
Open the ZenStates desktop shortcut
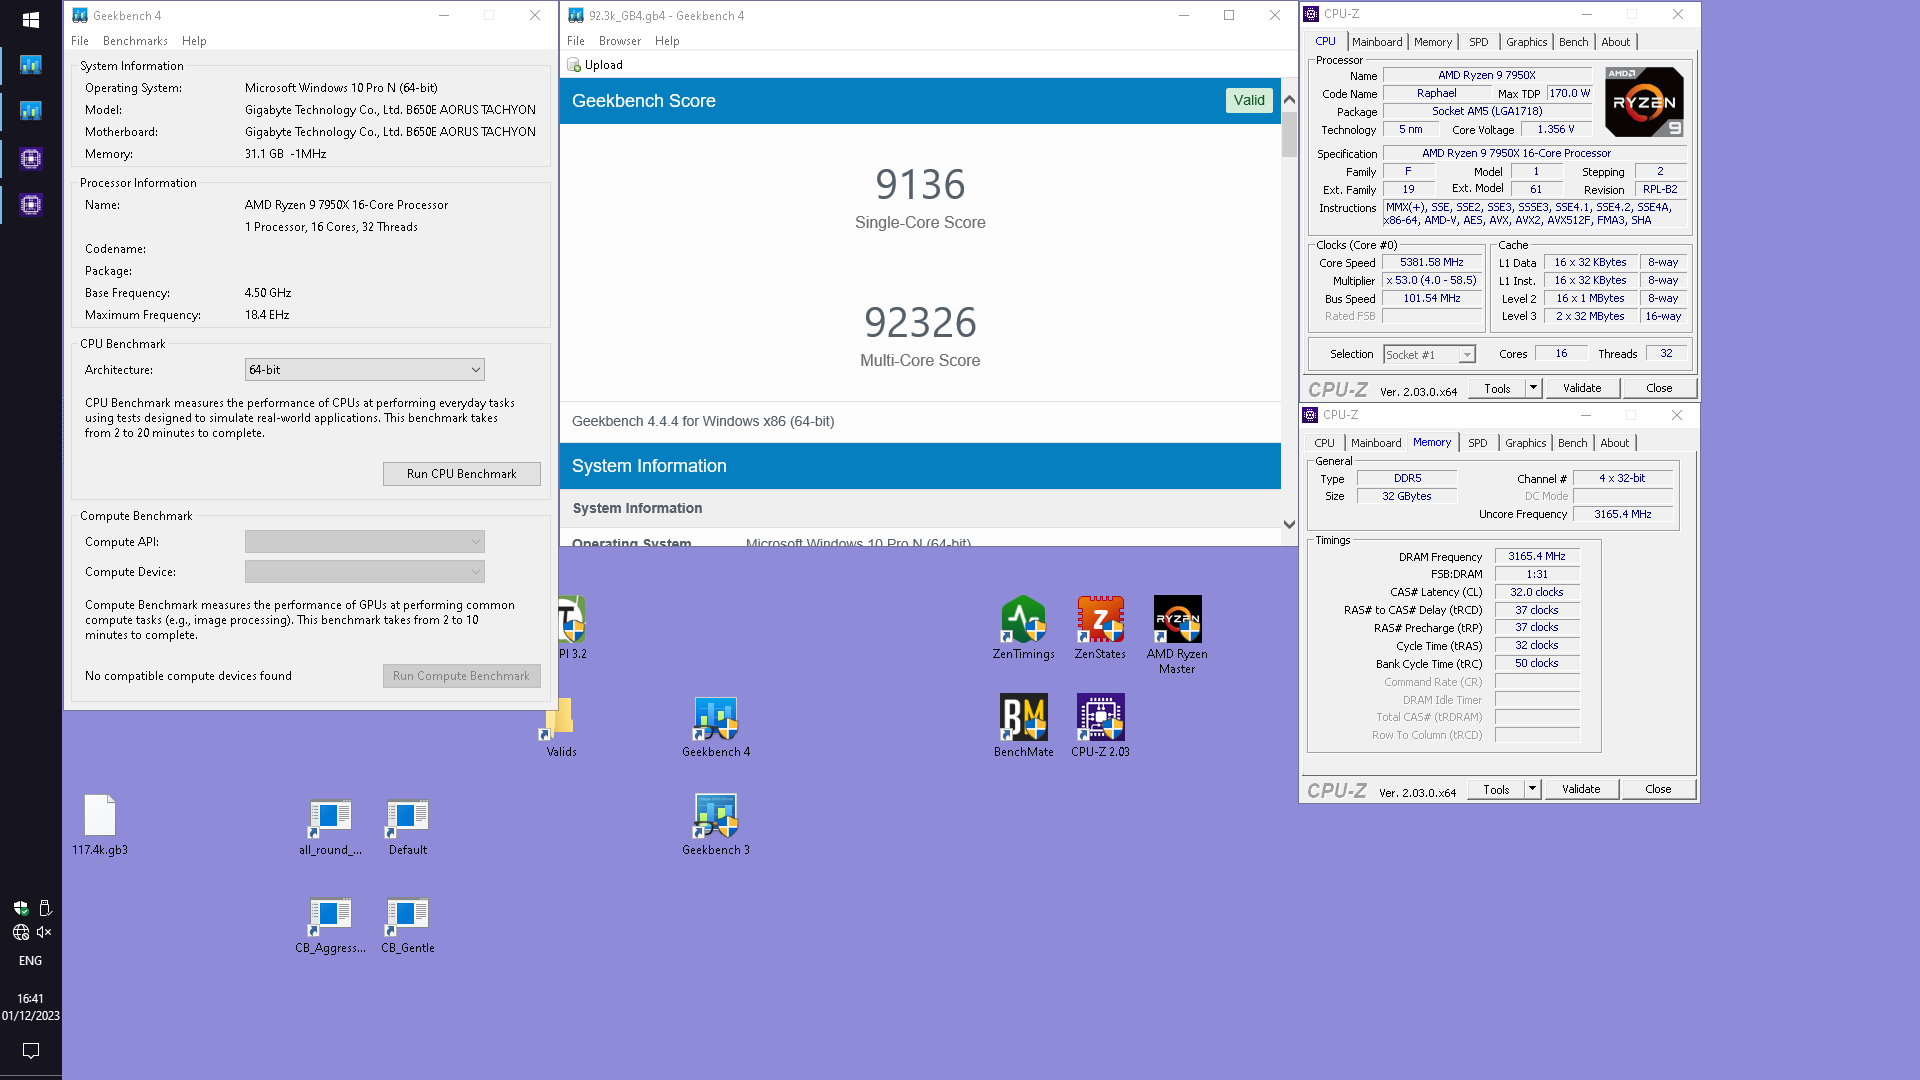pyautogui.click(x=1100, y=628)
